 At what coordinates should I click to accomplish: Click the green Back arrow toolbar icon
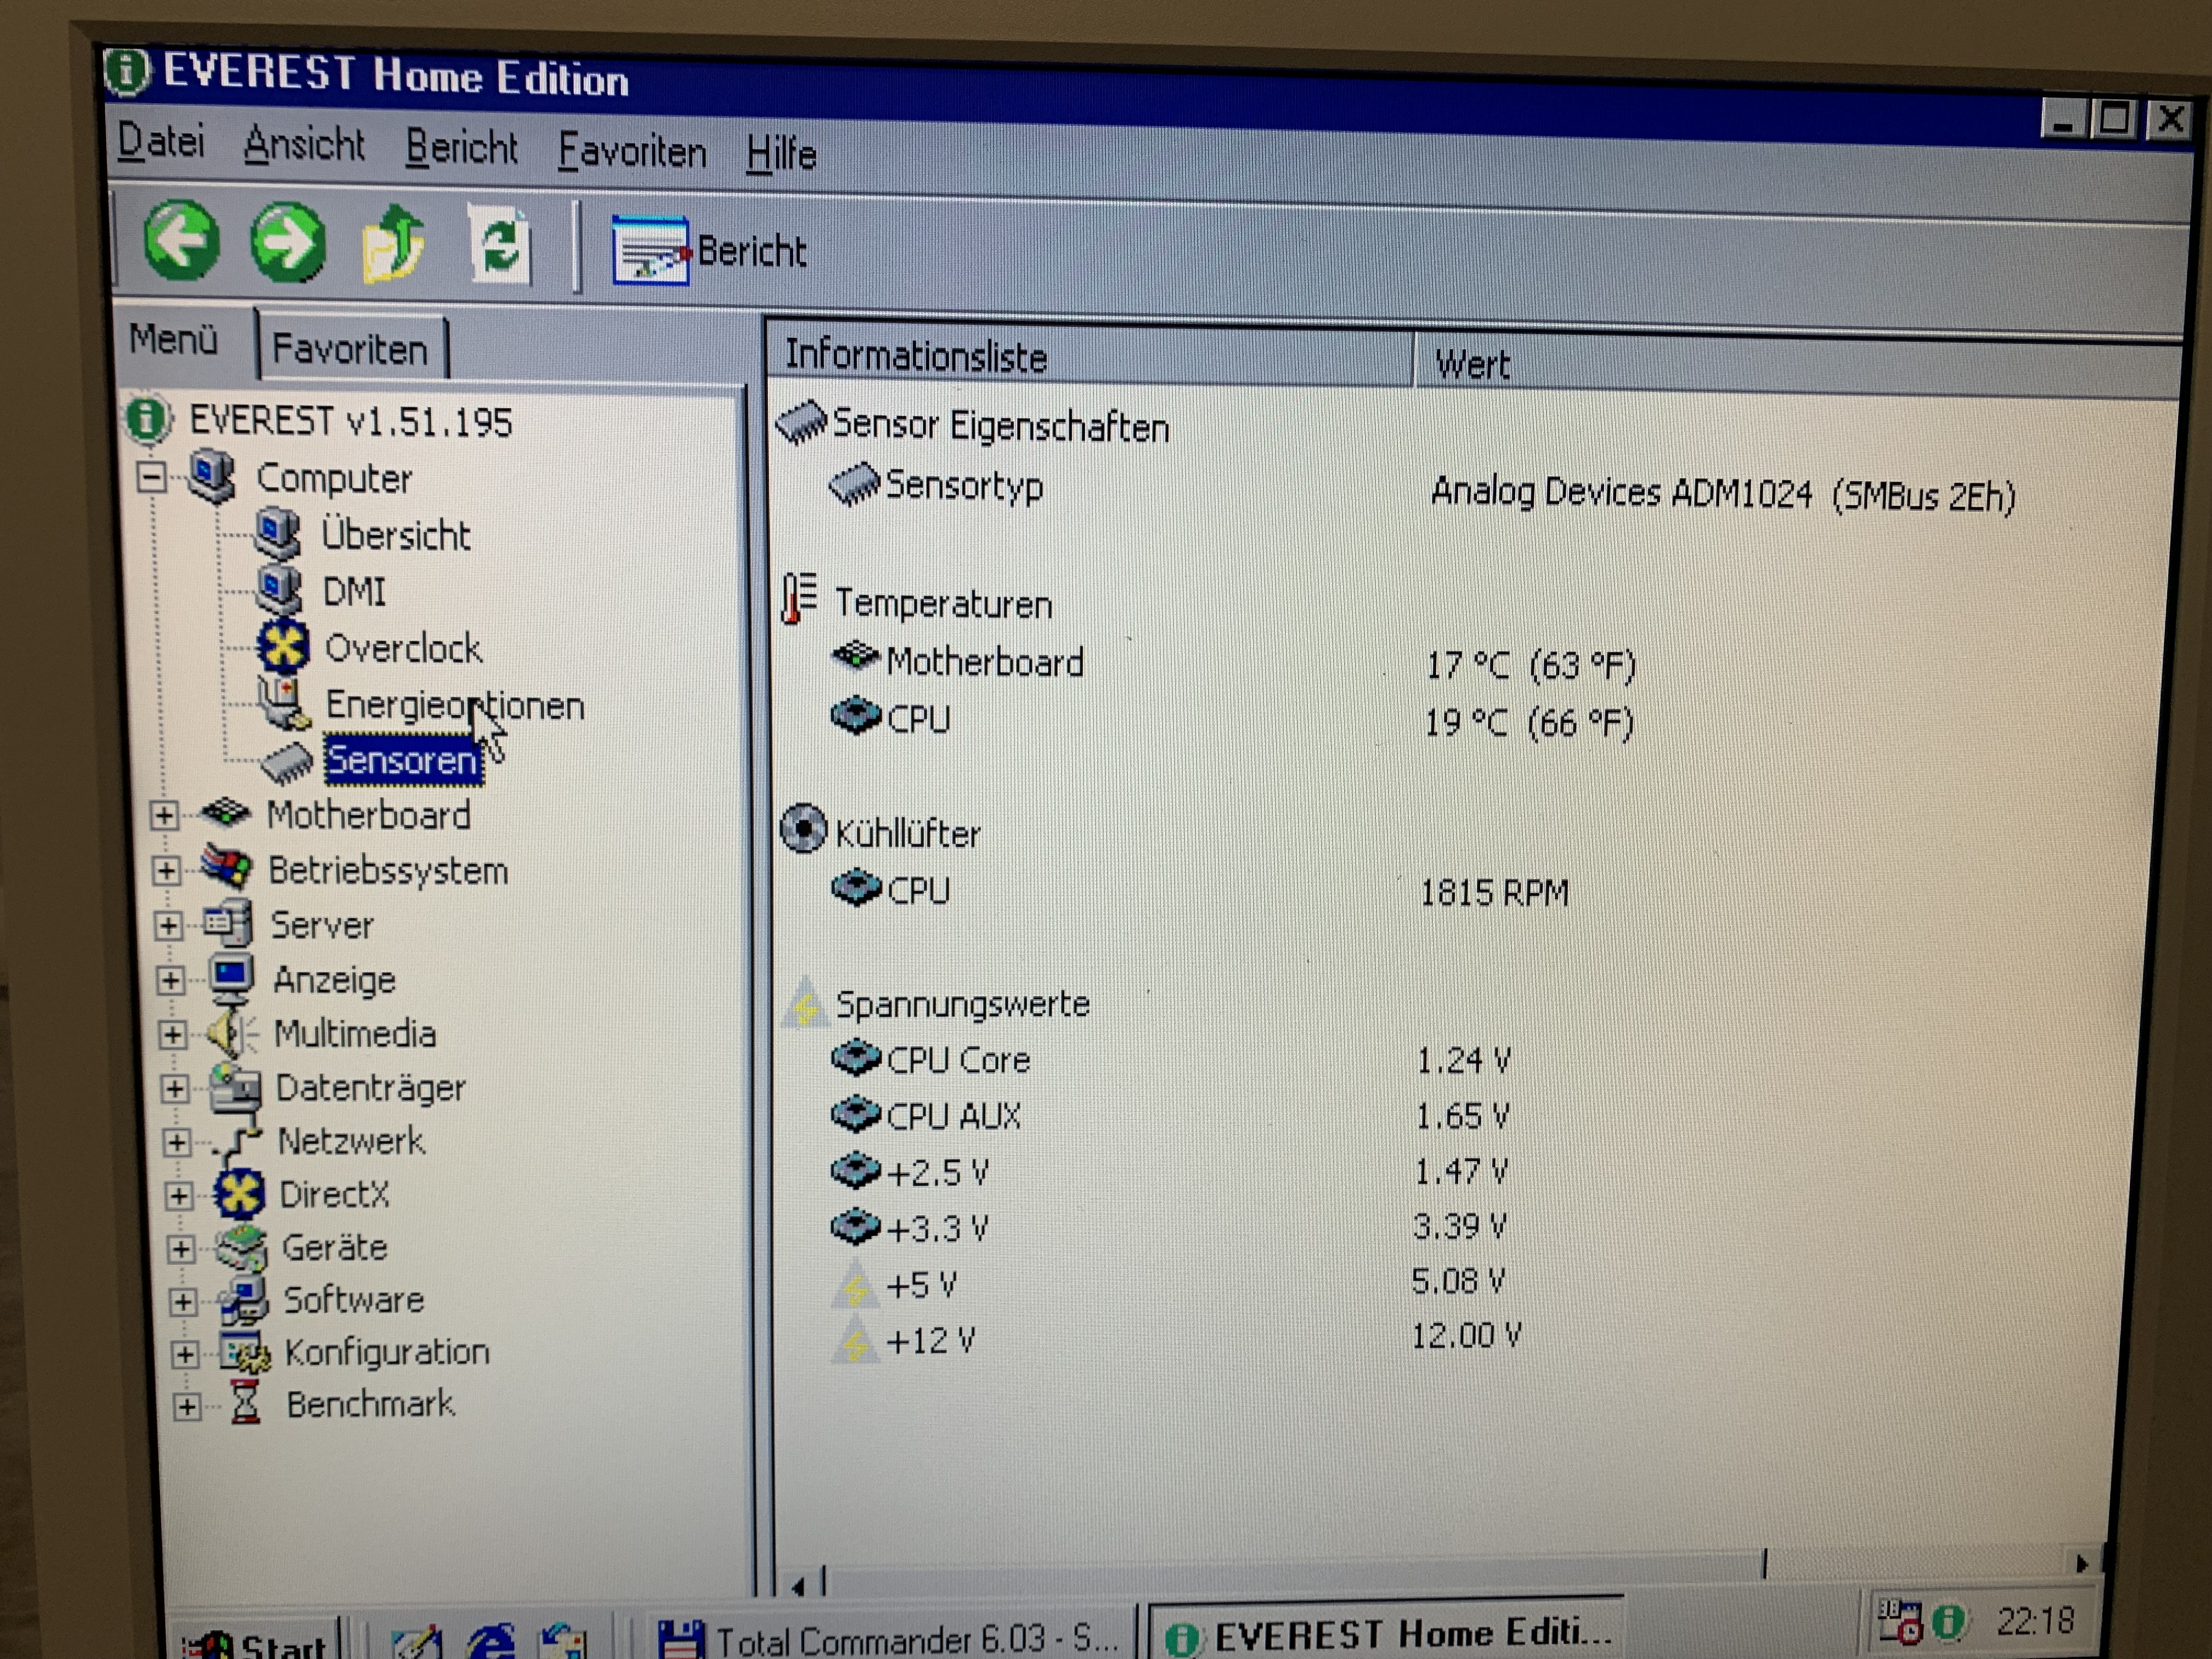point(181,240)
